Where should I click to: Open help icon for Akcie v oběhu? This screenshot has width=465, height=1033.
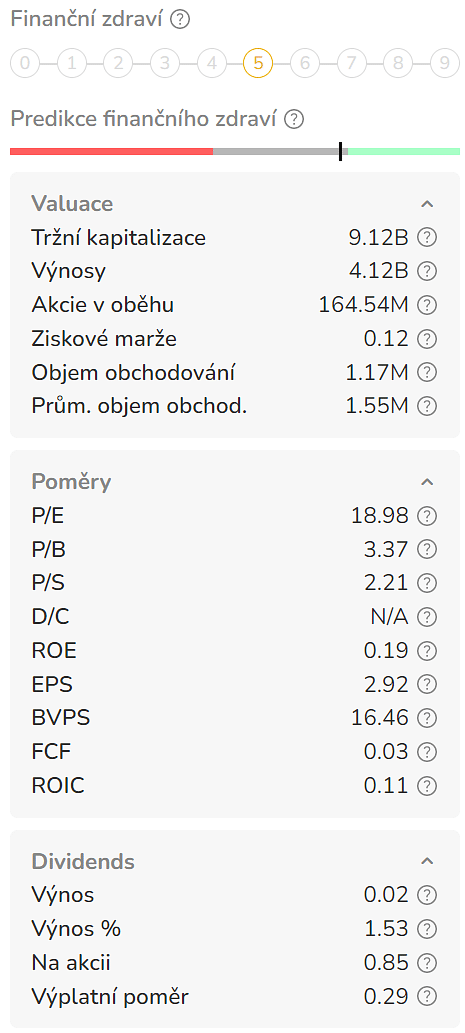pyautogui.click(x=427, y=305)
